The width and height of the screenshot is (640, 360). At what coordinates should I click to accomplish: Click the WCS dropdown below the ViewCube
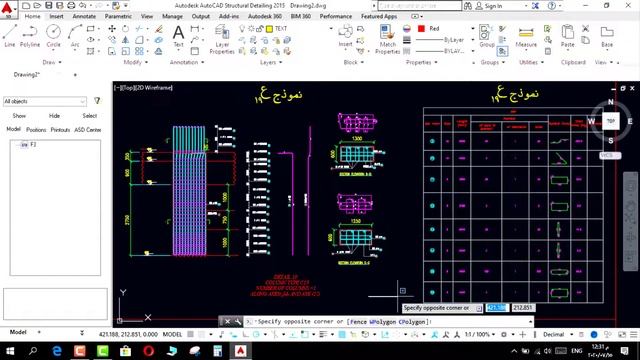610,156
